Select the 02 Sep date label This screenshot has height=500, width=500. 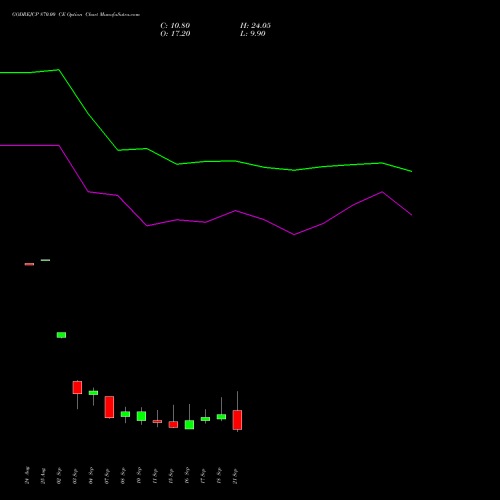59,476
